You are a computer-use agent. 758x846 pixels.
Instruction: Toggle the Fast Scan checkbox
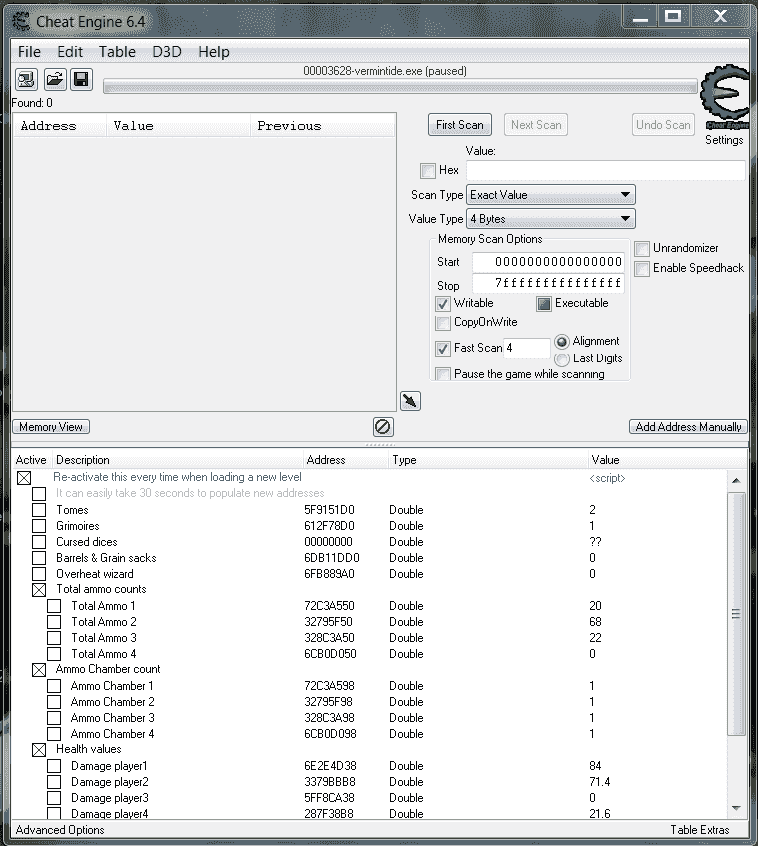click(x=443, y=349)
